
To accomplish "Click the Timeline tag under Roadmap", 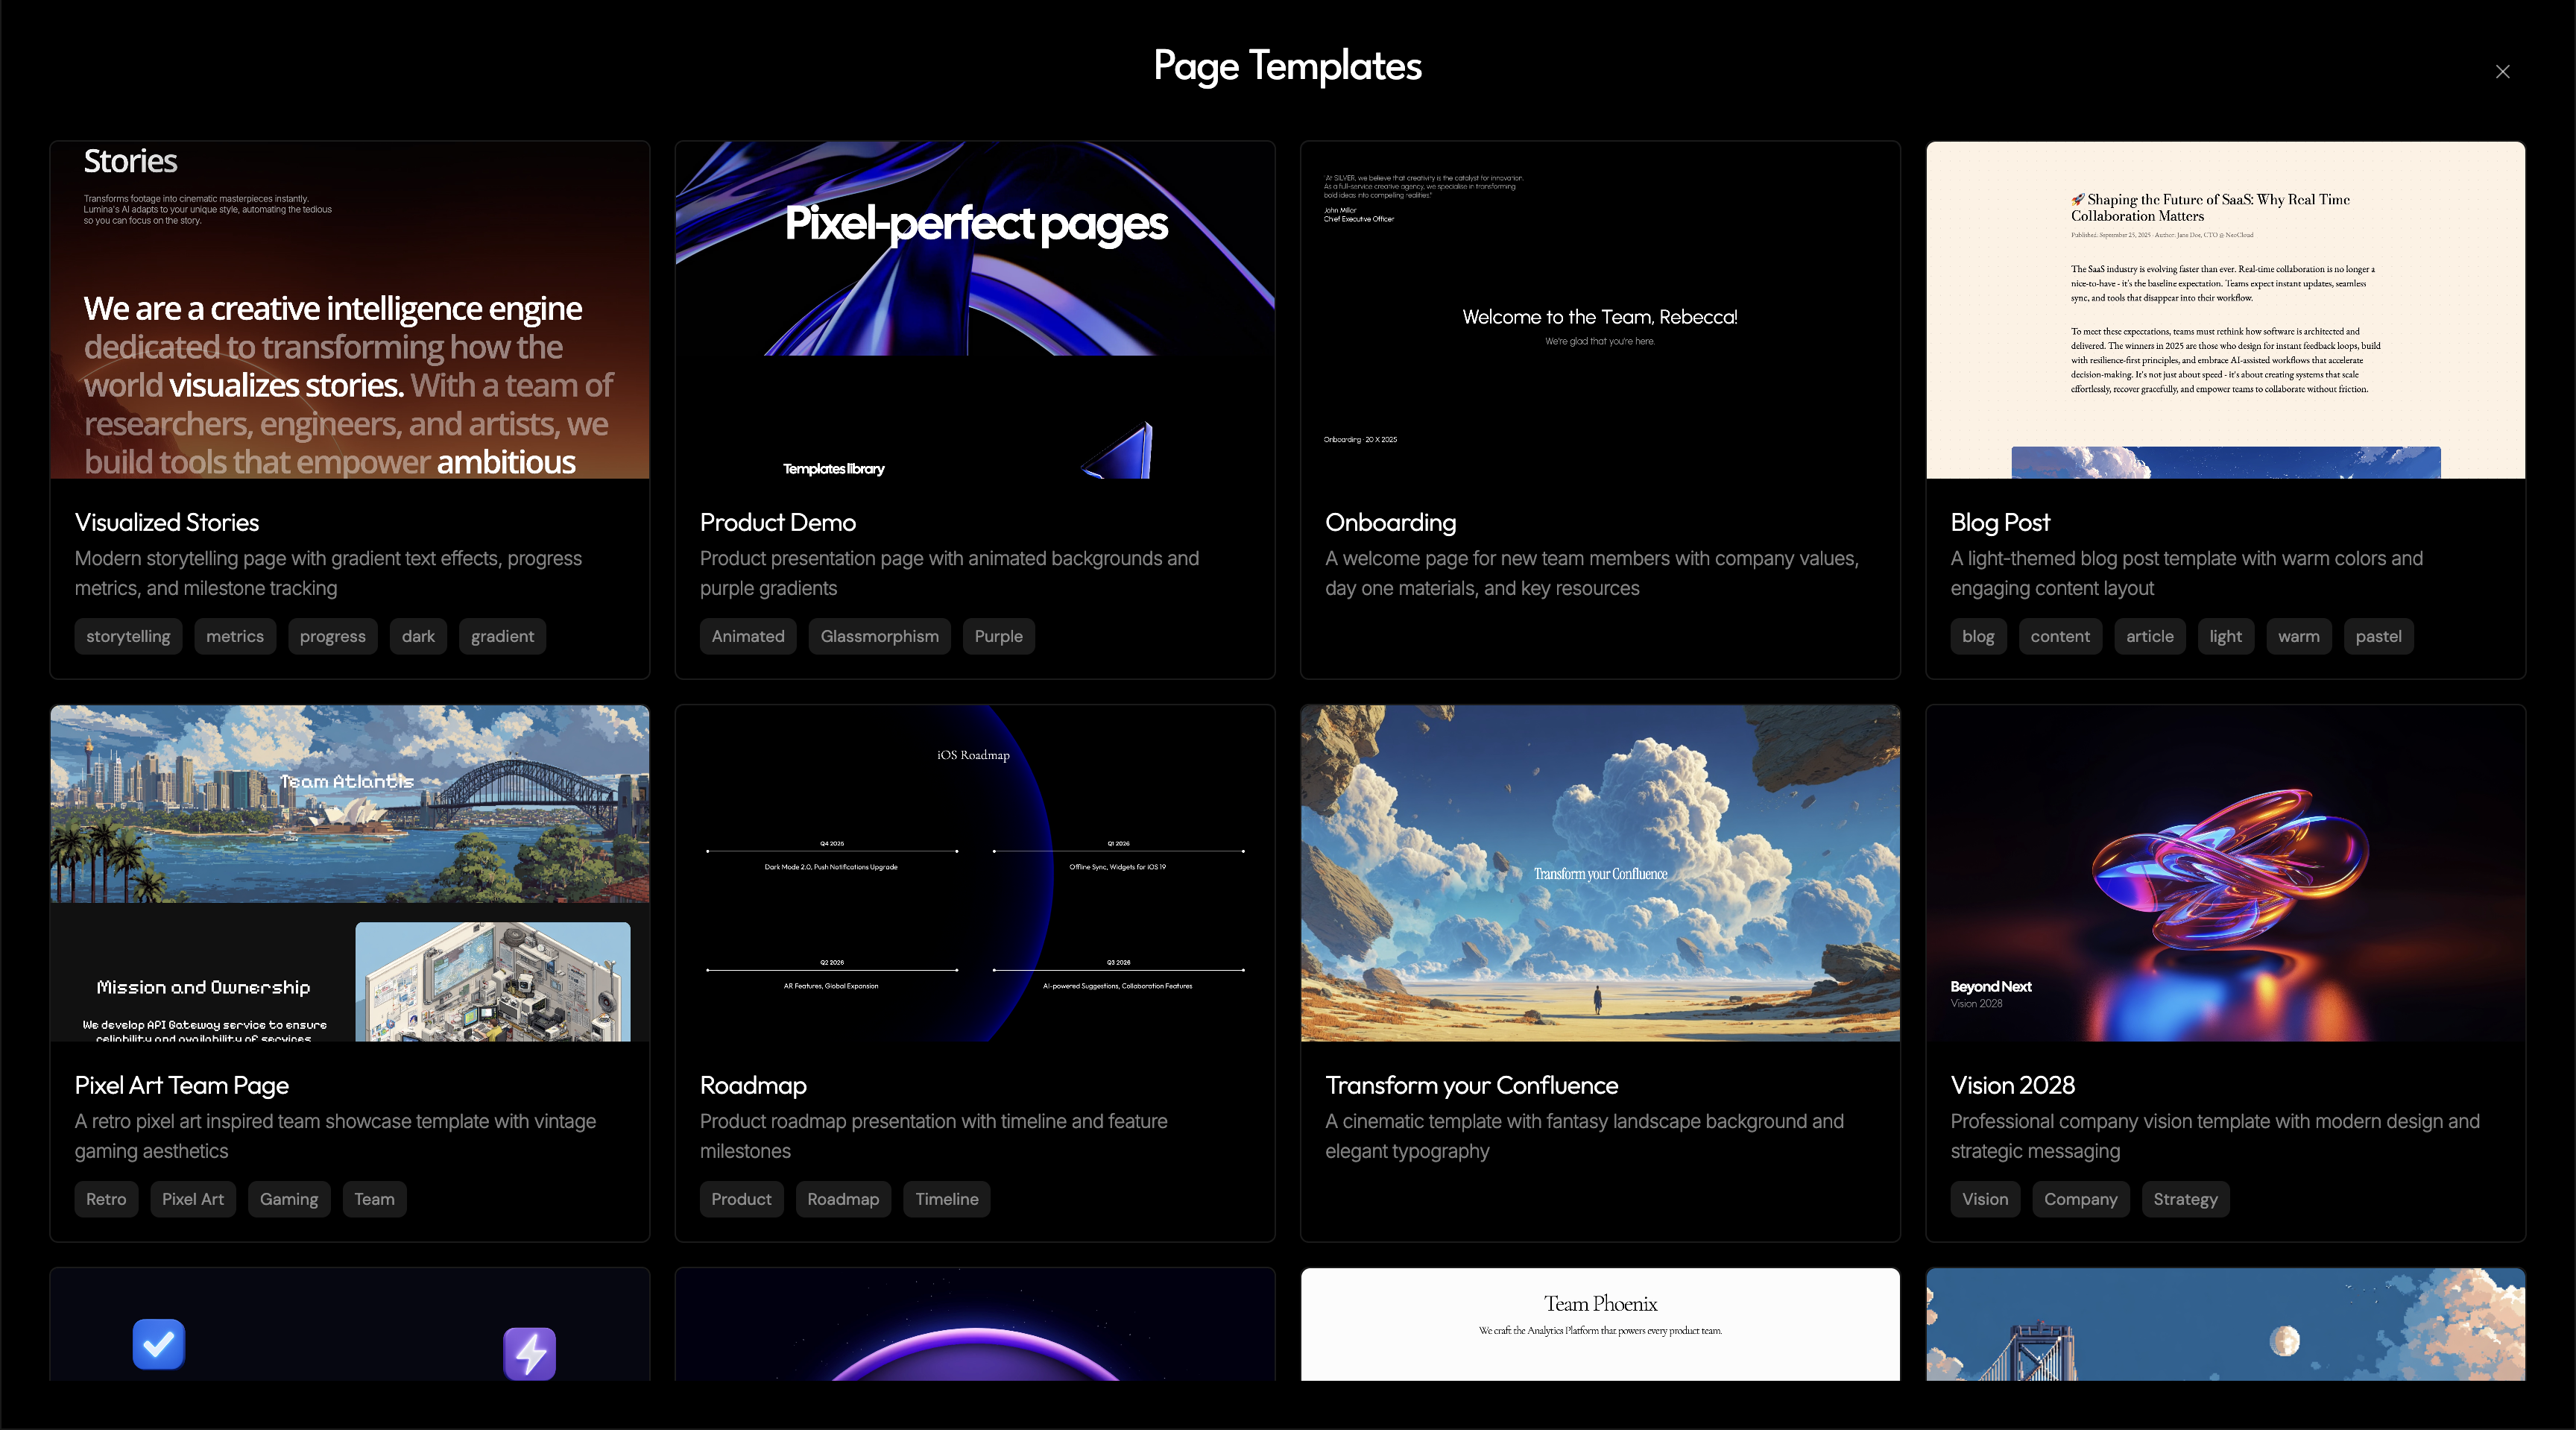I will pos(946,1199).
